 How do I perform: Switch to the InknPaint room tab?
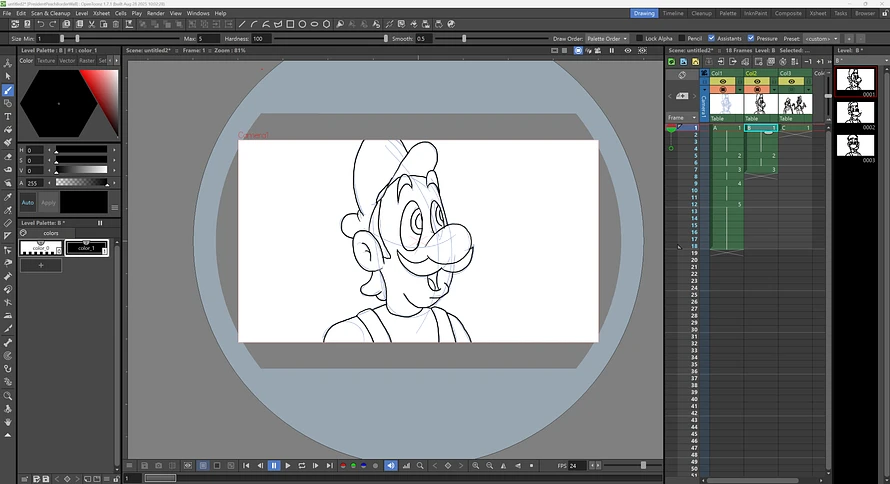click(755, 13)
